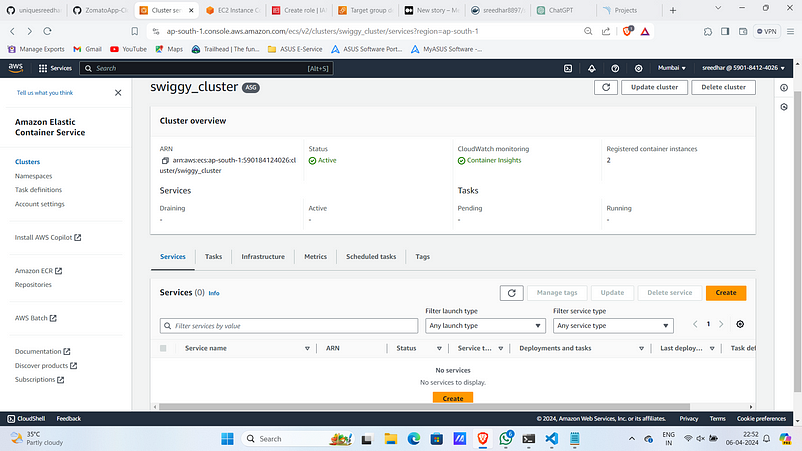This screenshot has width=802, height=451.
Task: Click the browser reload button
Action: point(47,31)
